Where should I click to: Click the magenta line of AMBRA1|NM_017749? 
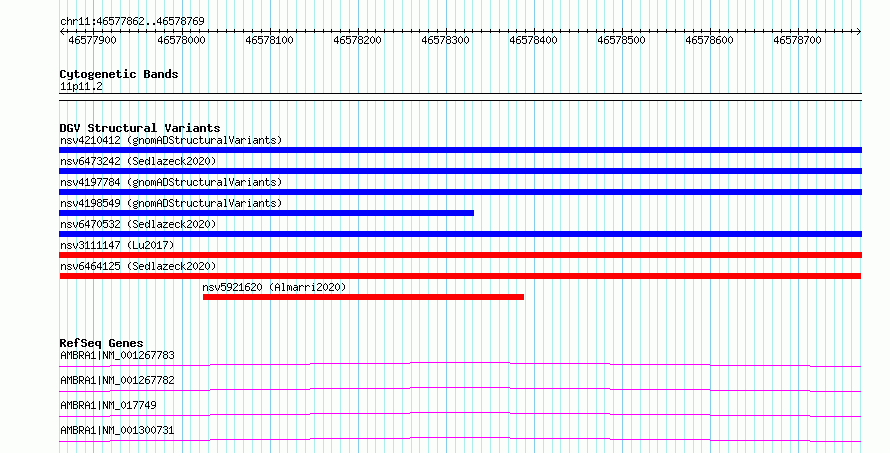click(x=460, y=414)
